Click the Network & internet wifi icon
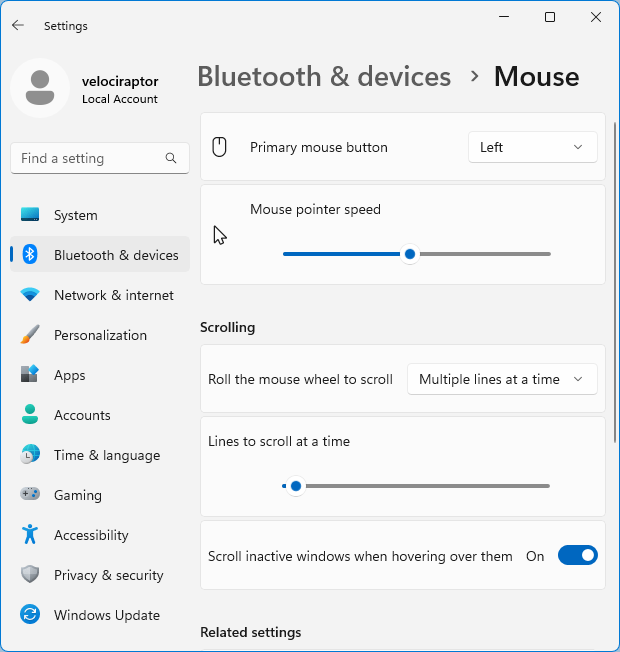 click(30, 295)
